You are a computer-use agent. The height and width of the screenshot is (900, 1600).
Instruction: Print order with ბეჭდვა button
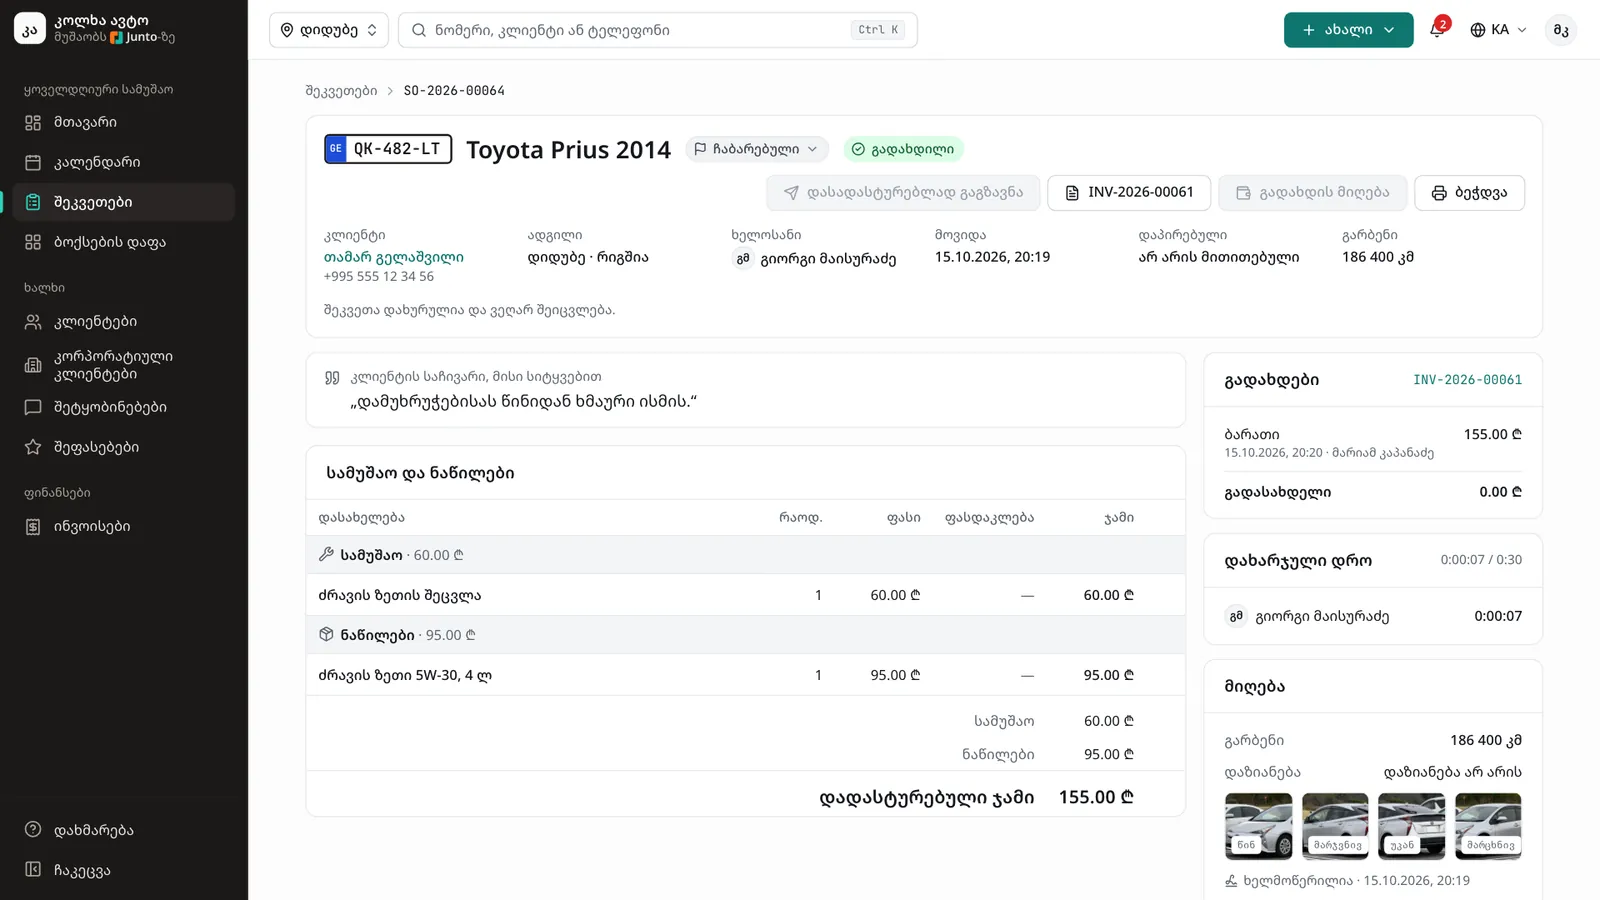coord(1469,193)
